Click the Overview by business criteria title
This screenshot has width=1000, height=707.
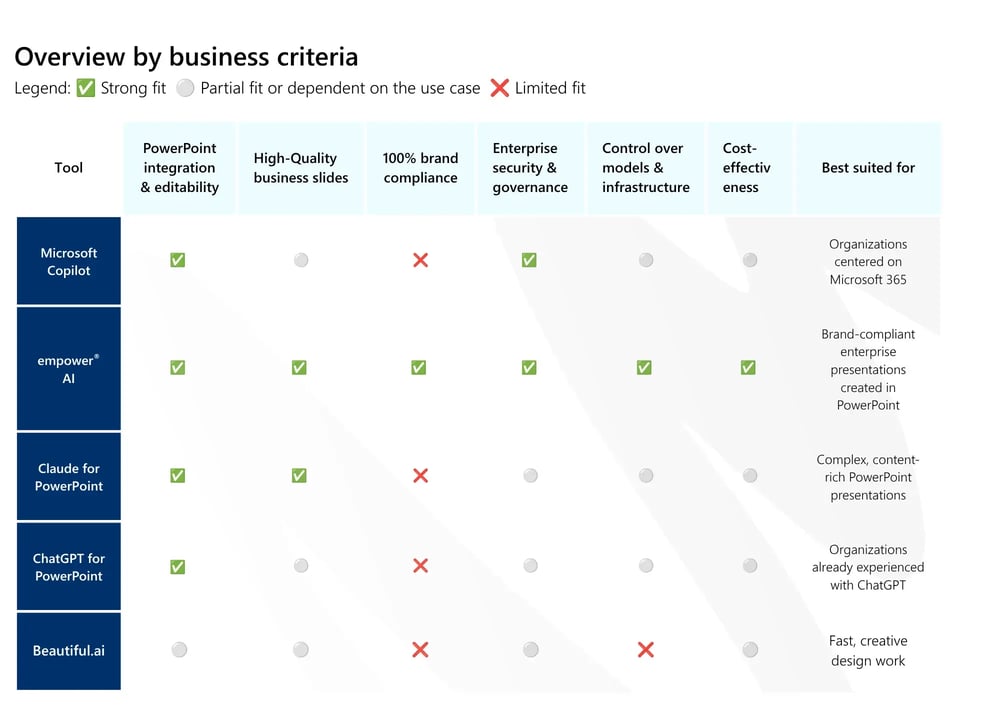click(186, 57)
